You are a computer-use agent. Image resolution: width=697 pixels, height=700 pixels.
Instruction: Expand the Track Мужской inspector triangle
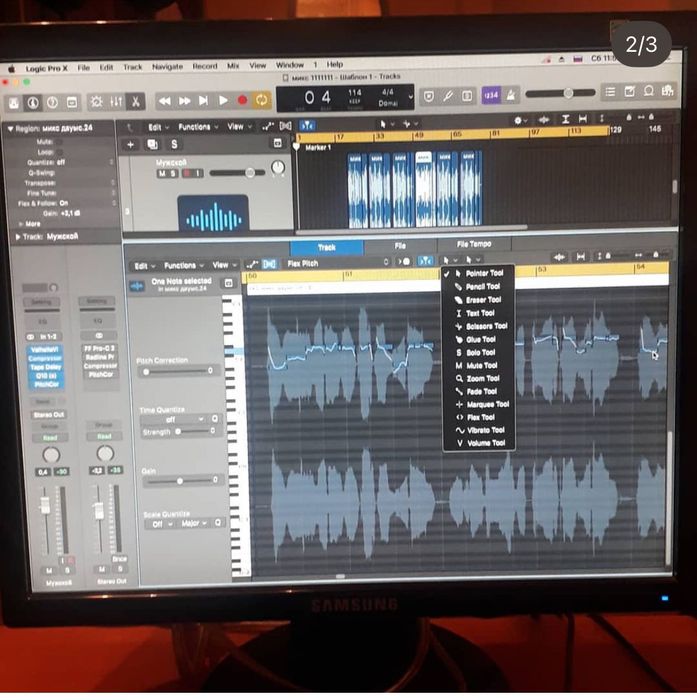[18, 237]
